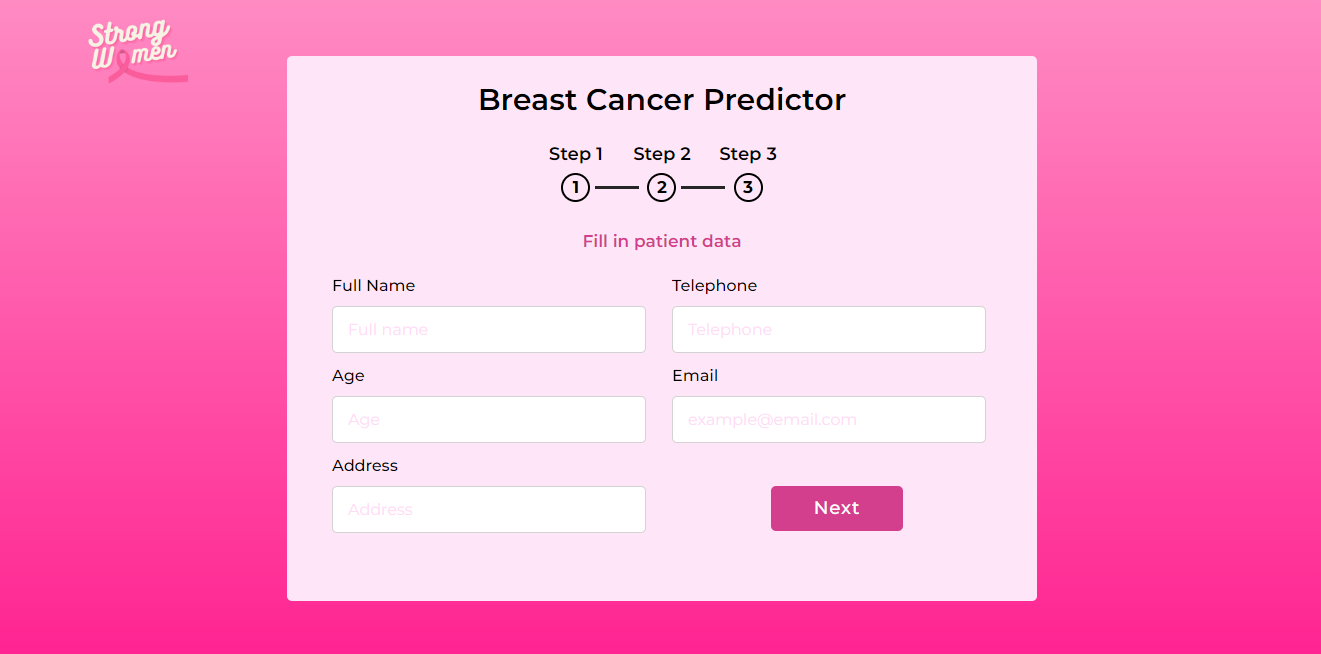This screenshot has width=1321, height=654.
Task: Click the Email field label
Action: (x=694, y=375)
